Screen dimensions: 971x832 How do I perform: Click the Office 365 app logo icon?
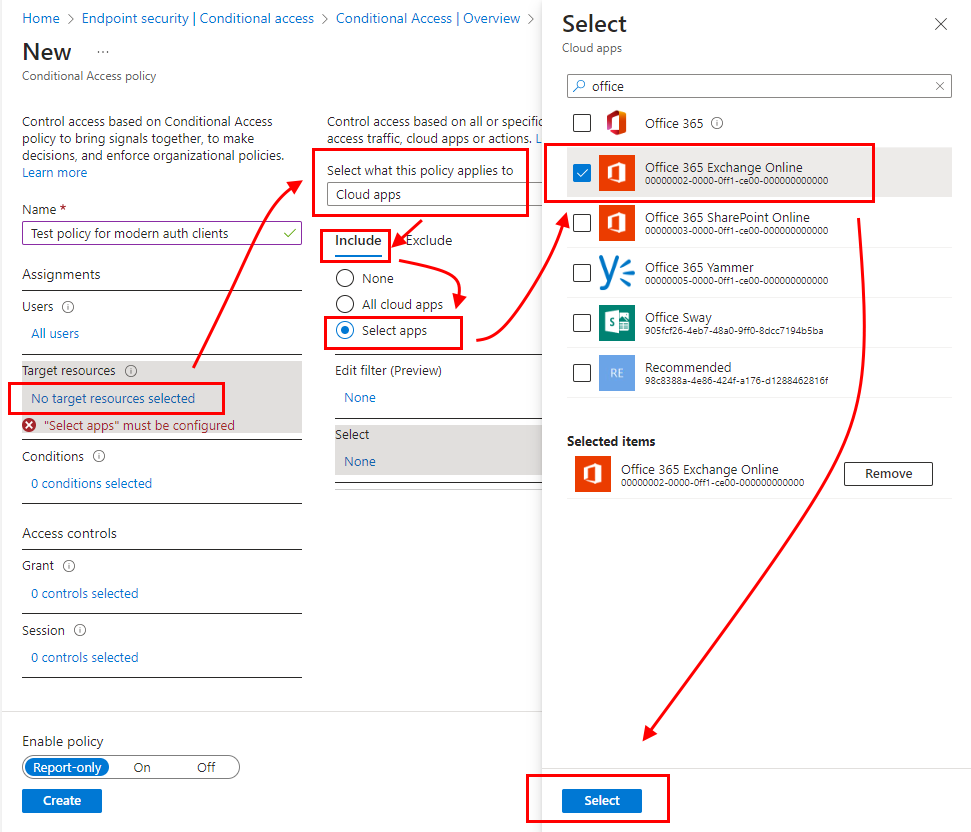pos(616,123)
